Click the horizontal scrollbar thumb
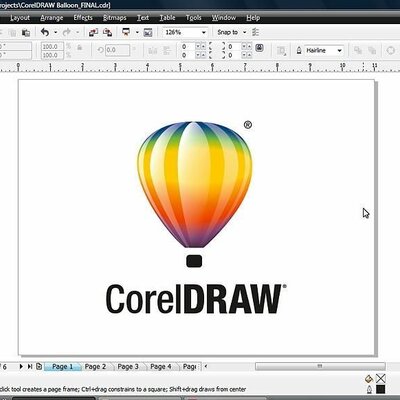The width and height of the screenshot is (400, 400). (320, 366)
